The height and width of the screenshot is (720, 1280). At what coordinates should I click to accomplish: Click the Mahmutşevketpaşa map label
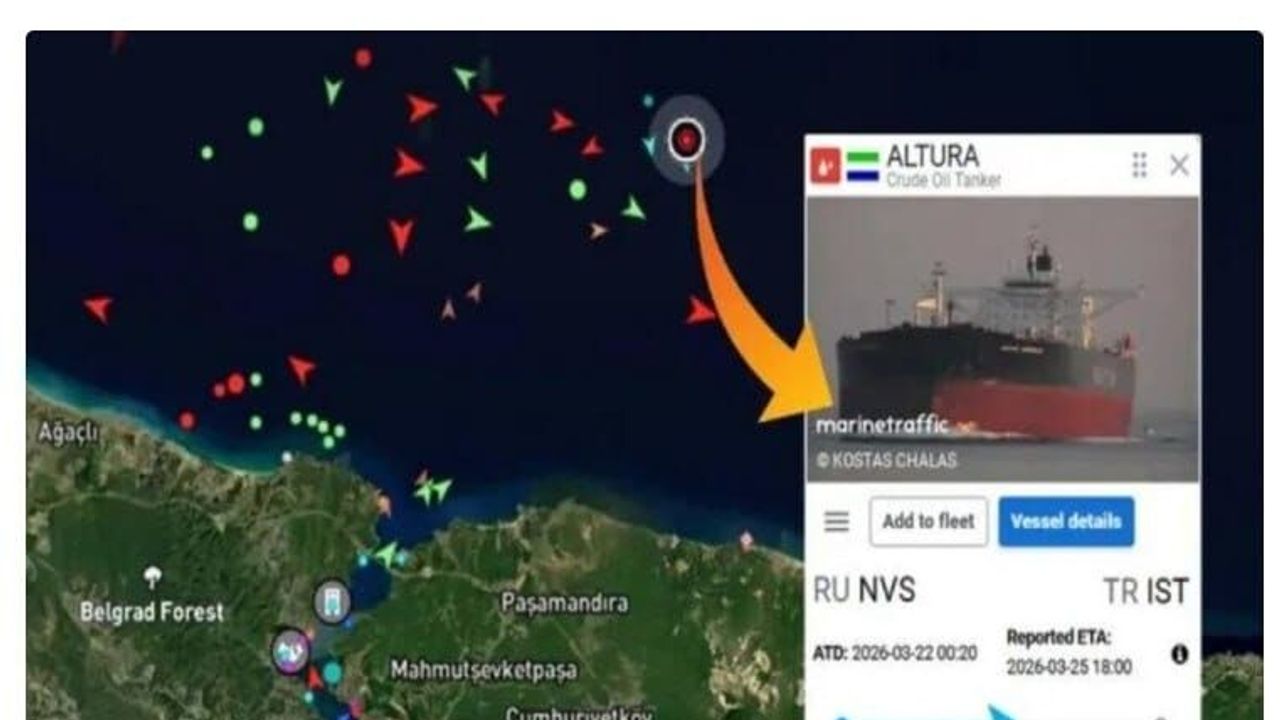coord(483,669)
